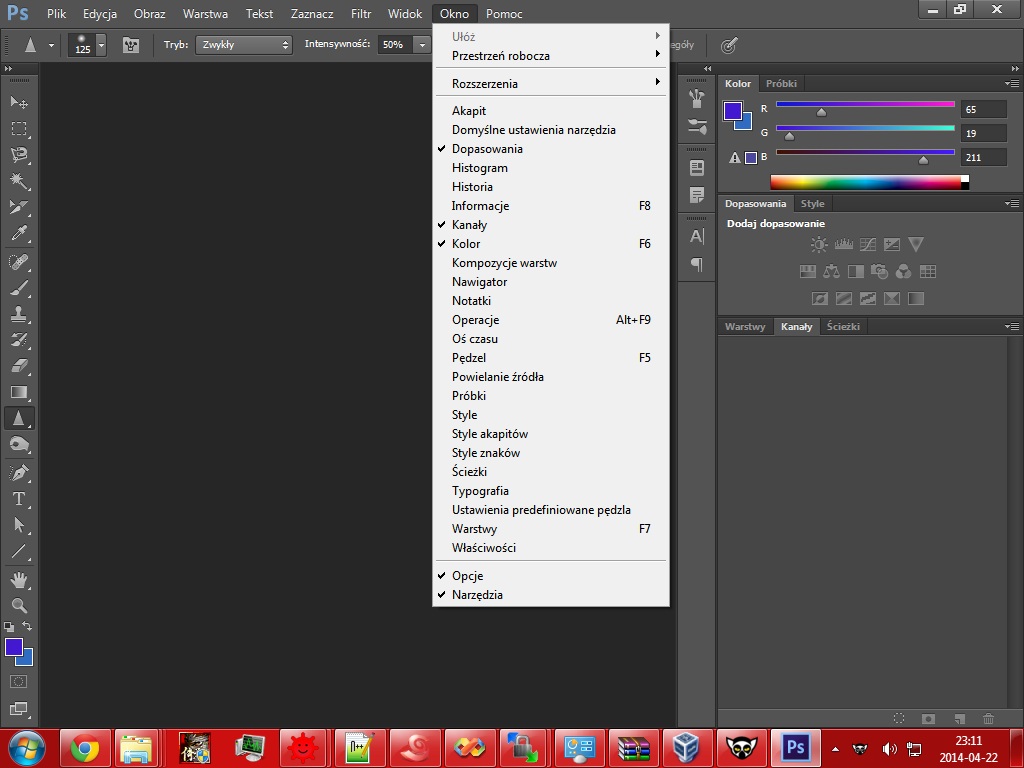Select the Crop tool

click(x=19, y=207)
